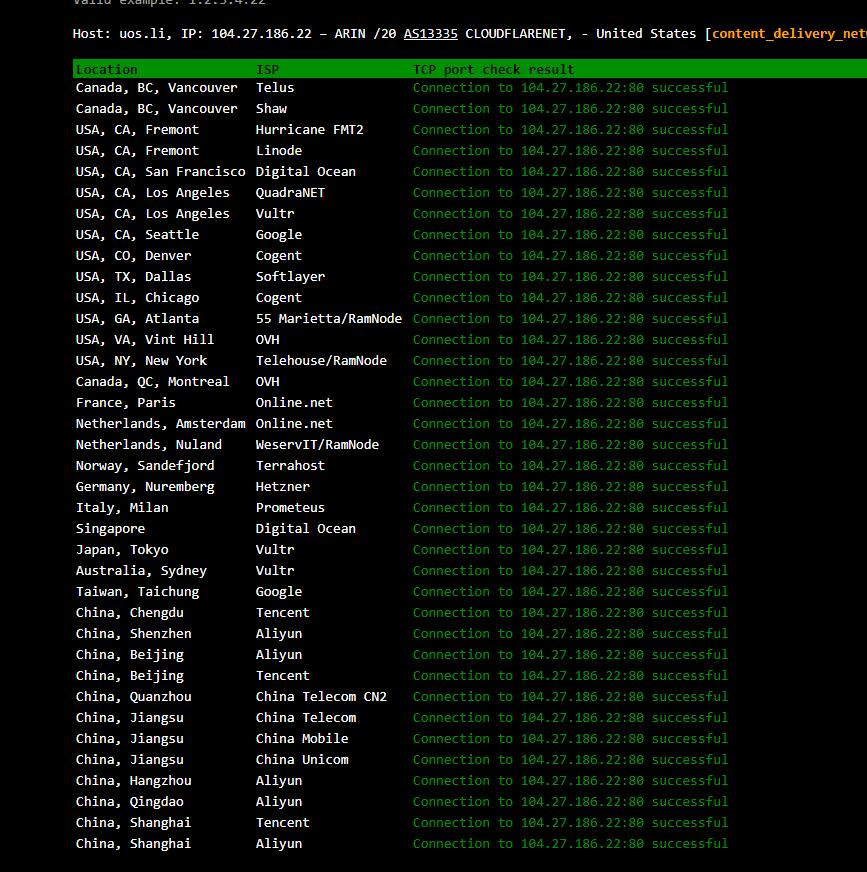Select the USA, CA, San Francisco location

click(x=160, y=172)
